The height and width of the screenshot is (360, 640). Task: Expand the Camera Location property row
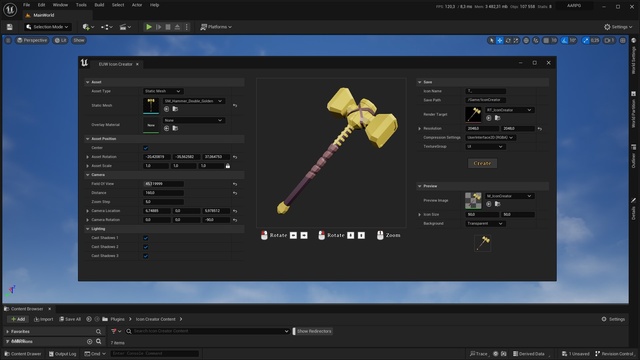click(x=87, y=211)
